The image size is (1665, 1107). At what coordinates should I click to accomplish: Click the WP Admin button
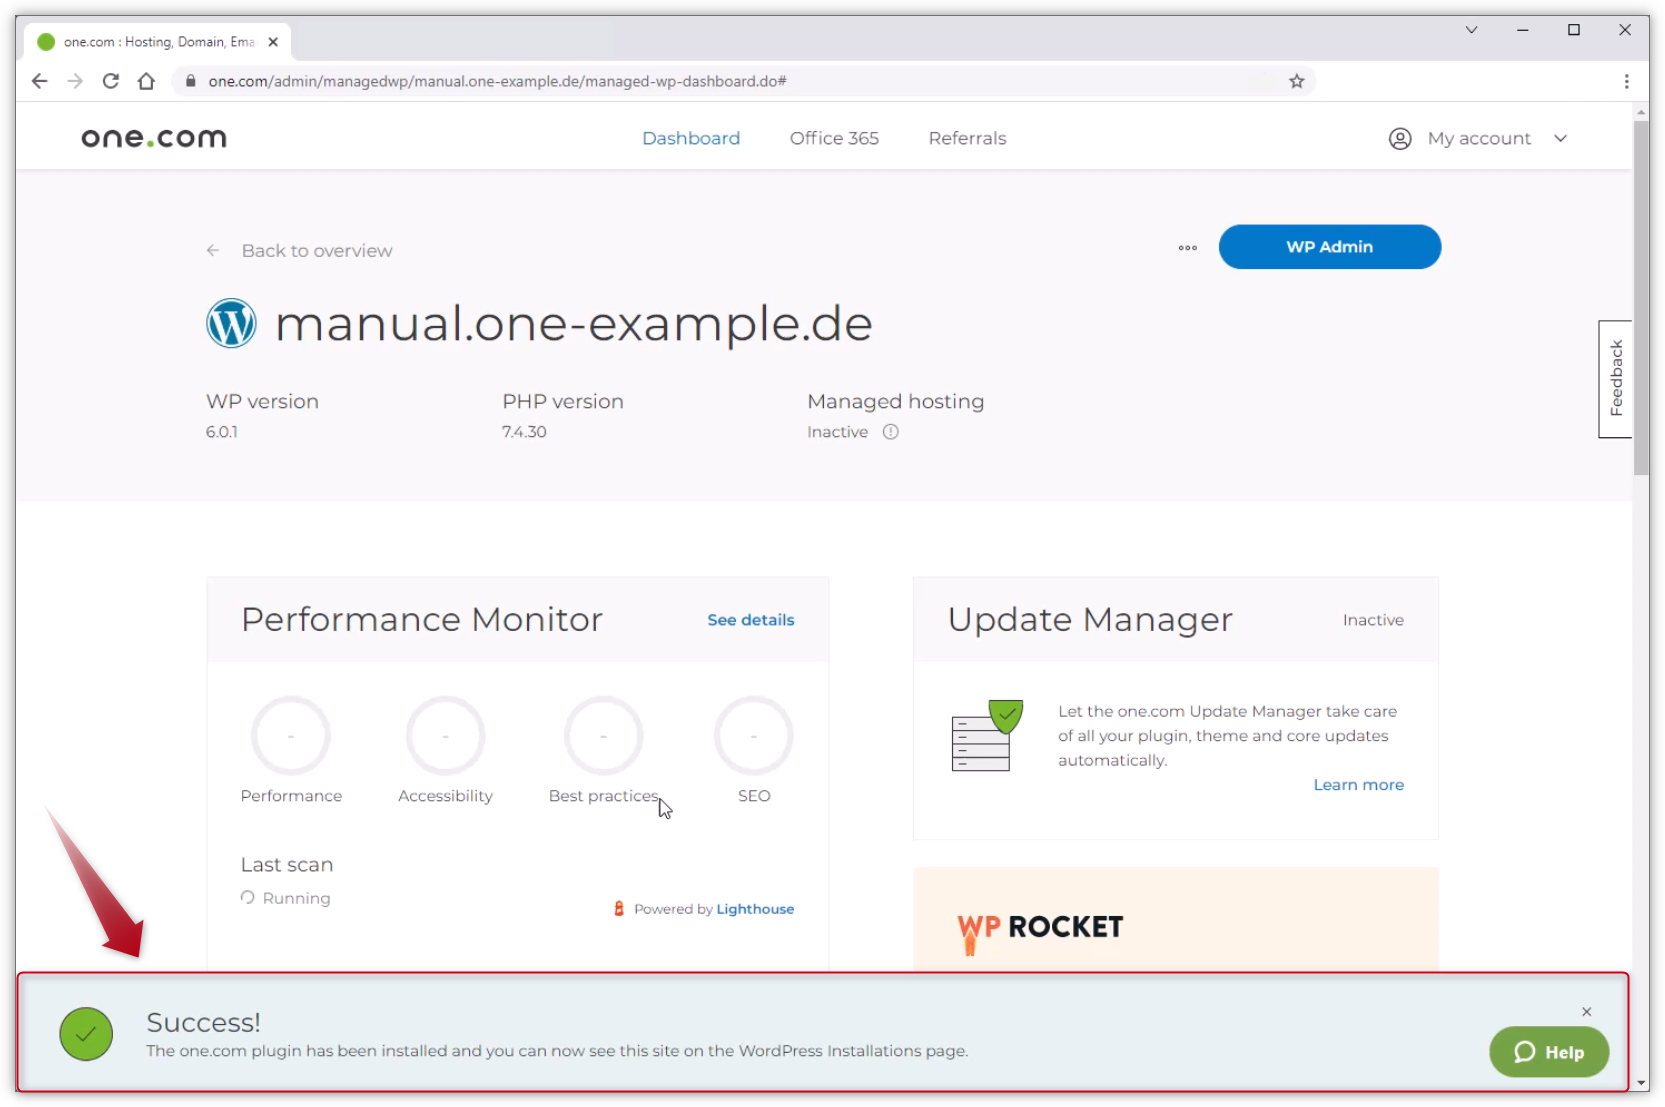coord(1329,247)
